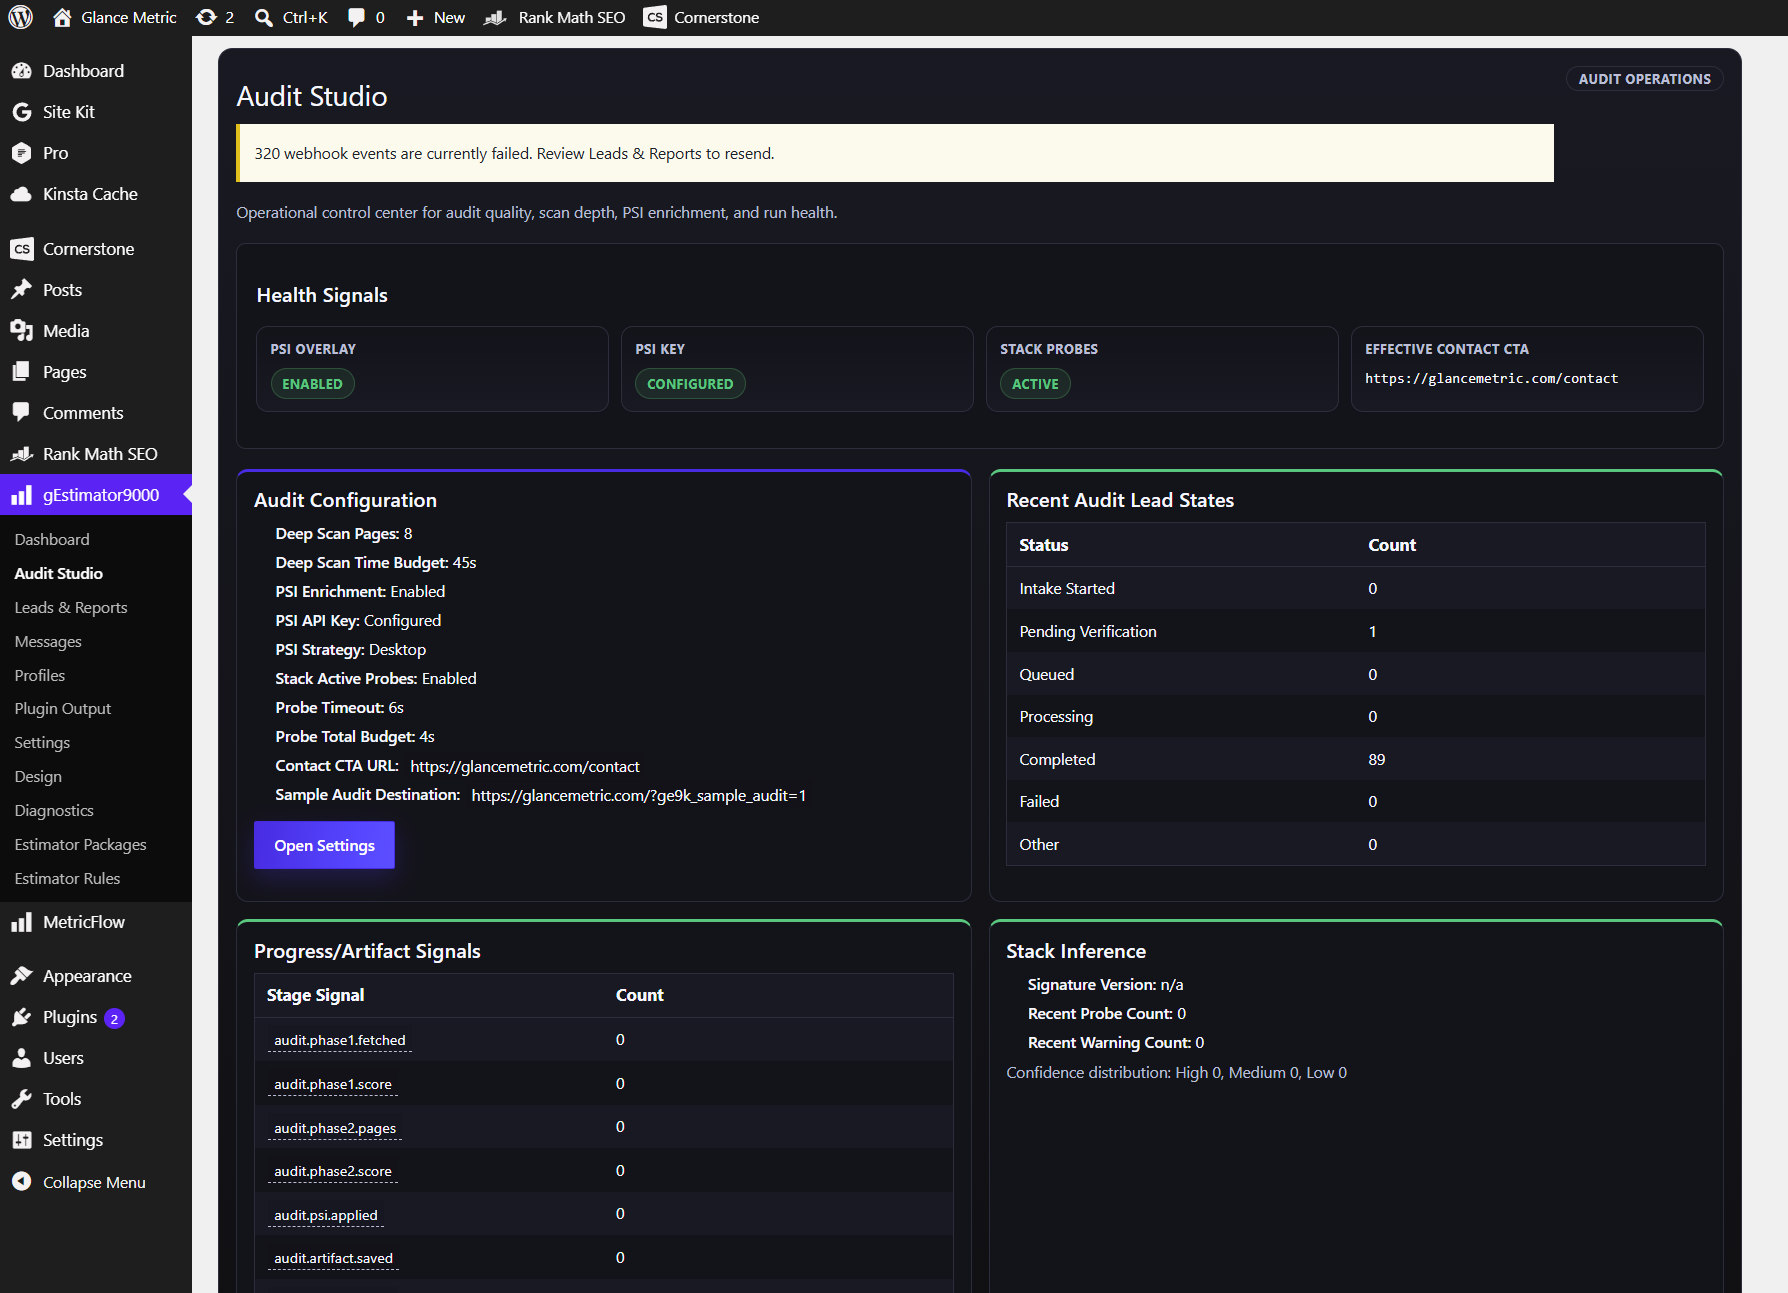The height and width of the screenshot is (1293, 1788).
Task: Click the Queued status row label
Action: click(1046, 675)
